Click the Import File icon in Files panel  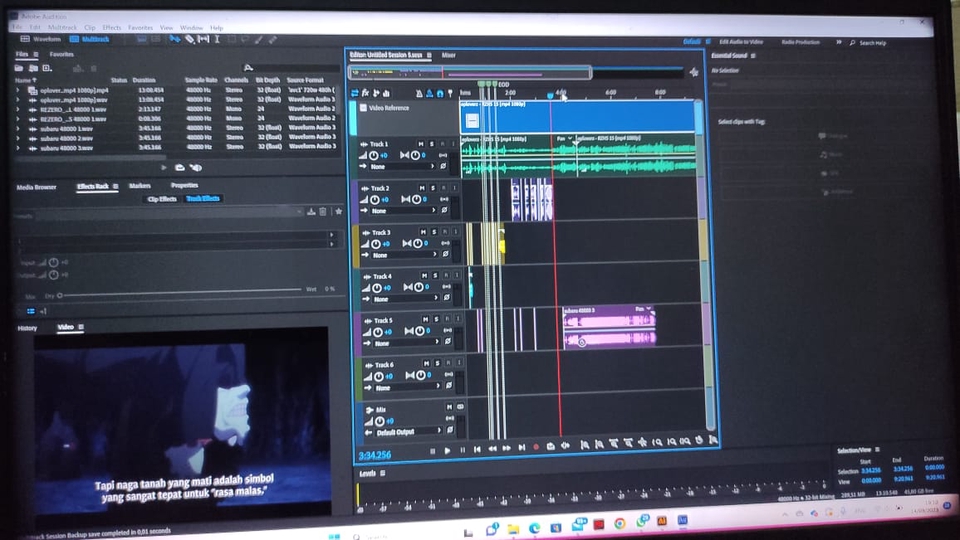33,69
